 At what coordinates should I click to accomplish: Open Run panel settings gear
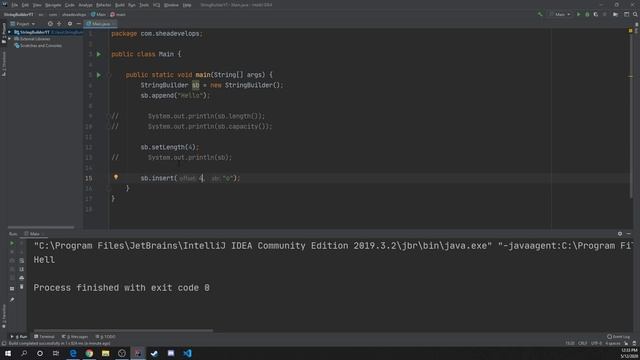click(620, 233)
